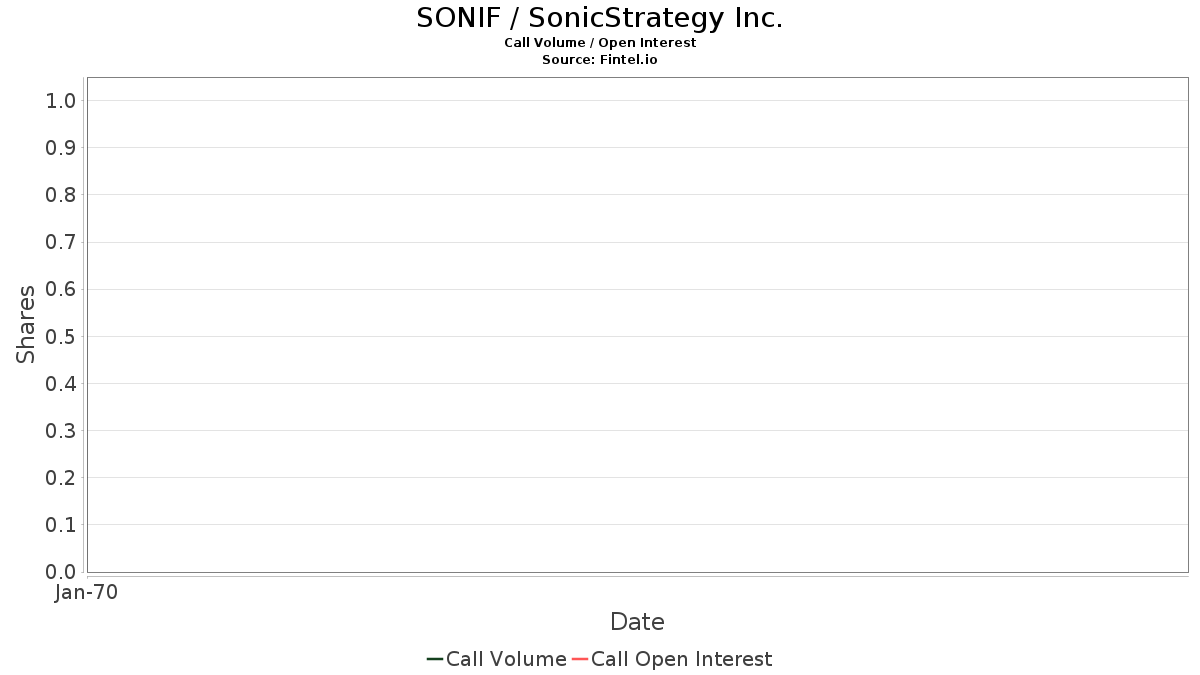Select the 0.5 y-axis tick label

point(61,336)
